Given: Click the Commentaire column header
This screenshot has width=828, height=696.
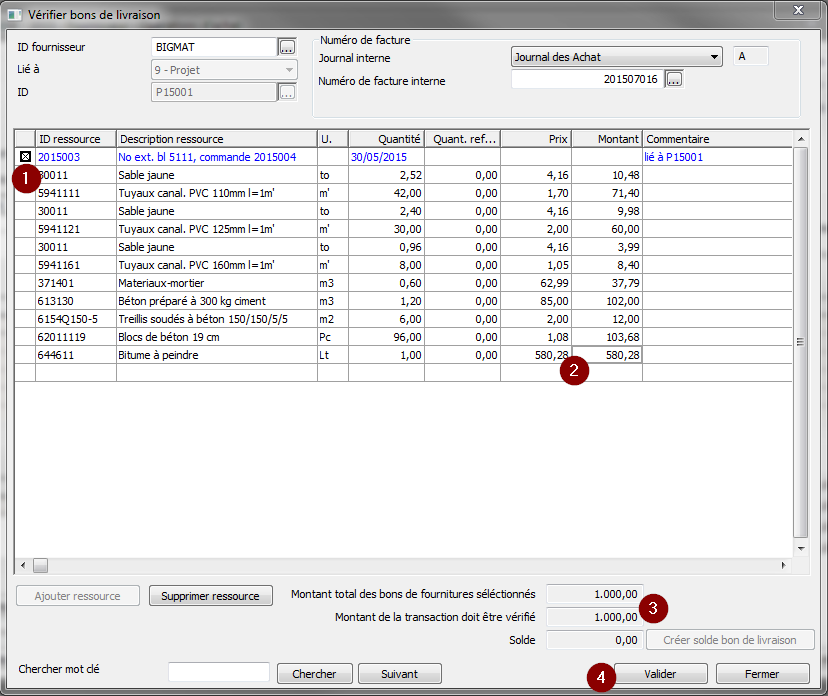Looking at the screenshot, I should (717, 139).
